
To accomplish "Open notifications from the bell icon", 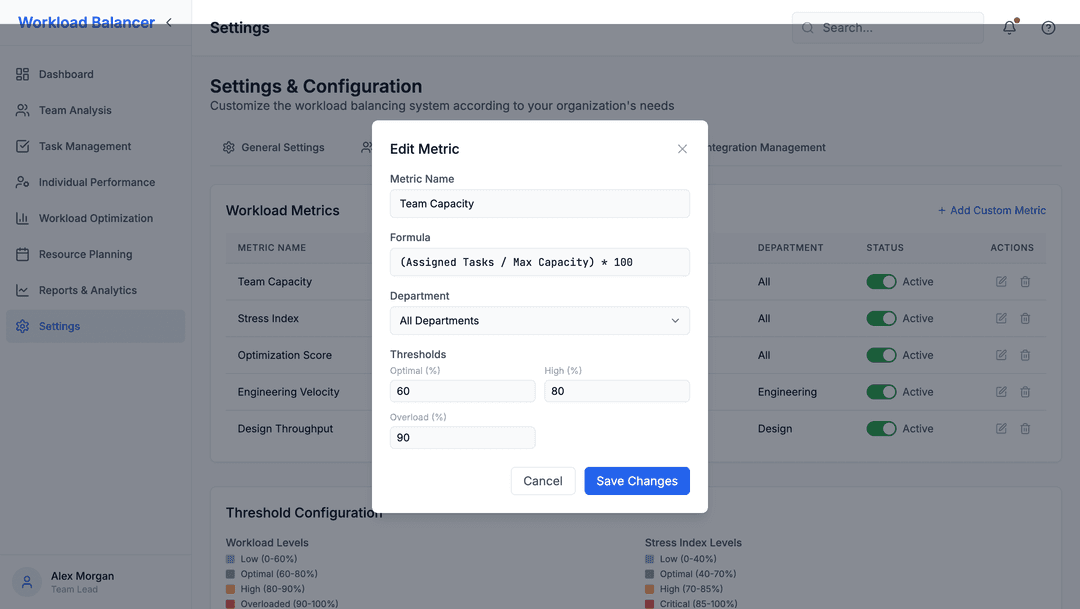I will tap(1009, 28).
